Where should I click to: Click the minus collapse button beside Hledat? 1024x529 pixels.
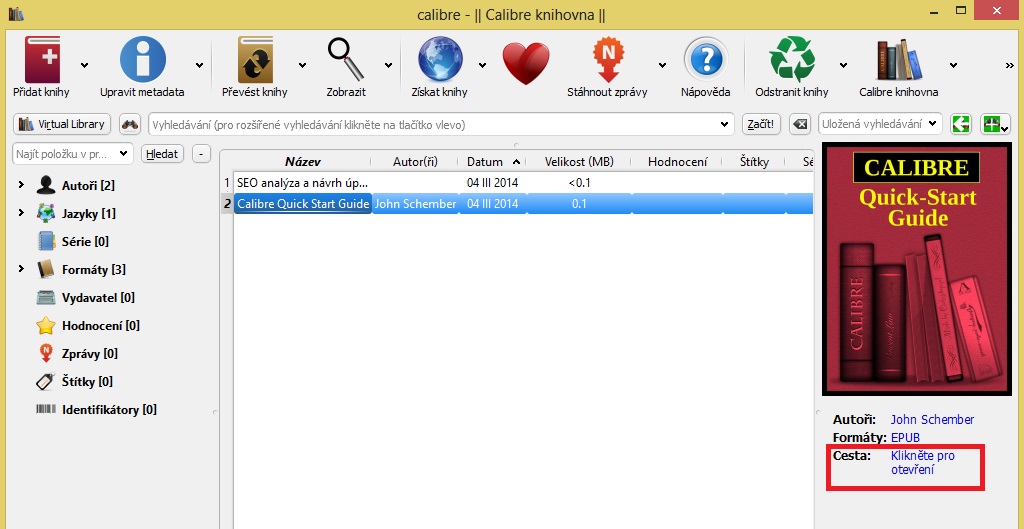click(x=201, y=154)
